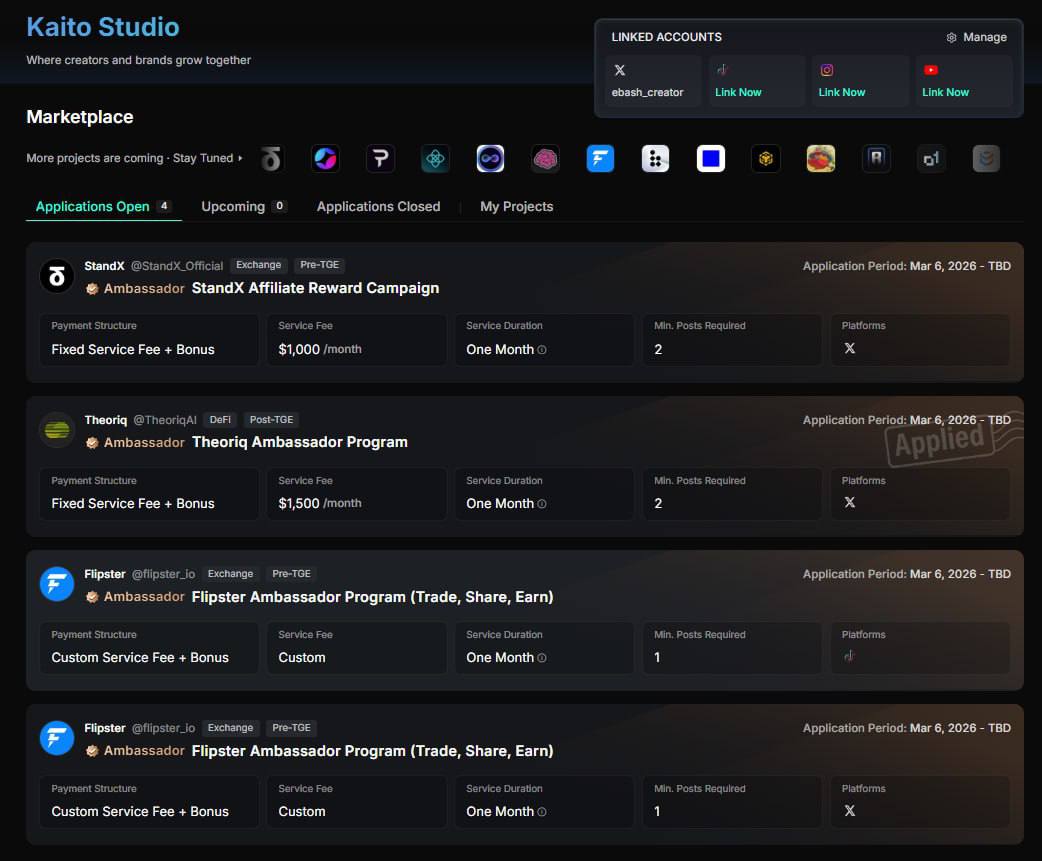Click the $1,000 /month service fee
This screenshot has height=861, width=1042.
(320, 349)
